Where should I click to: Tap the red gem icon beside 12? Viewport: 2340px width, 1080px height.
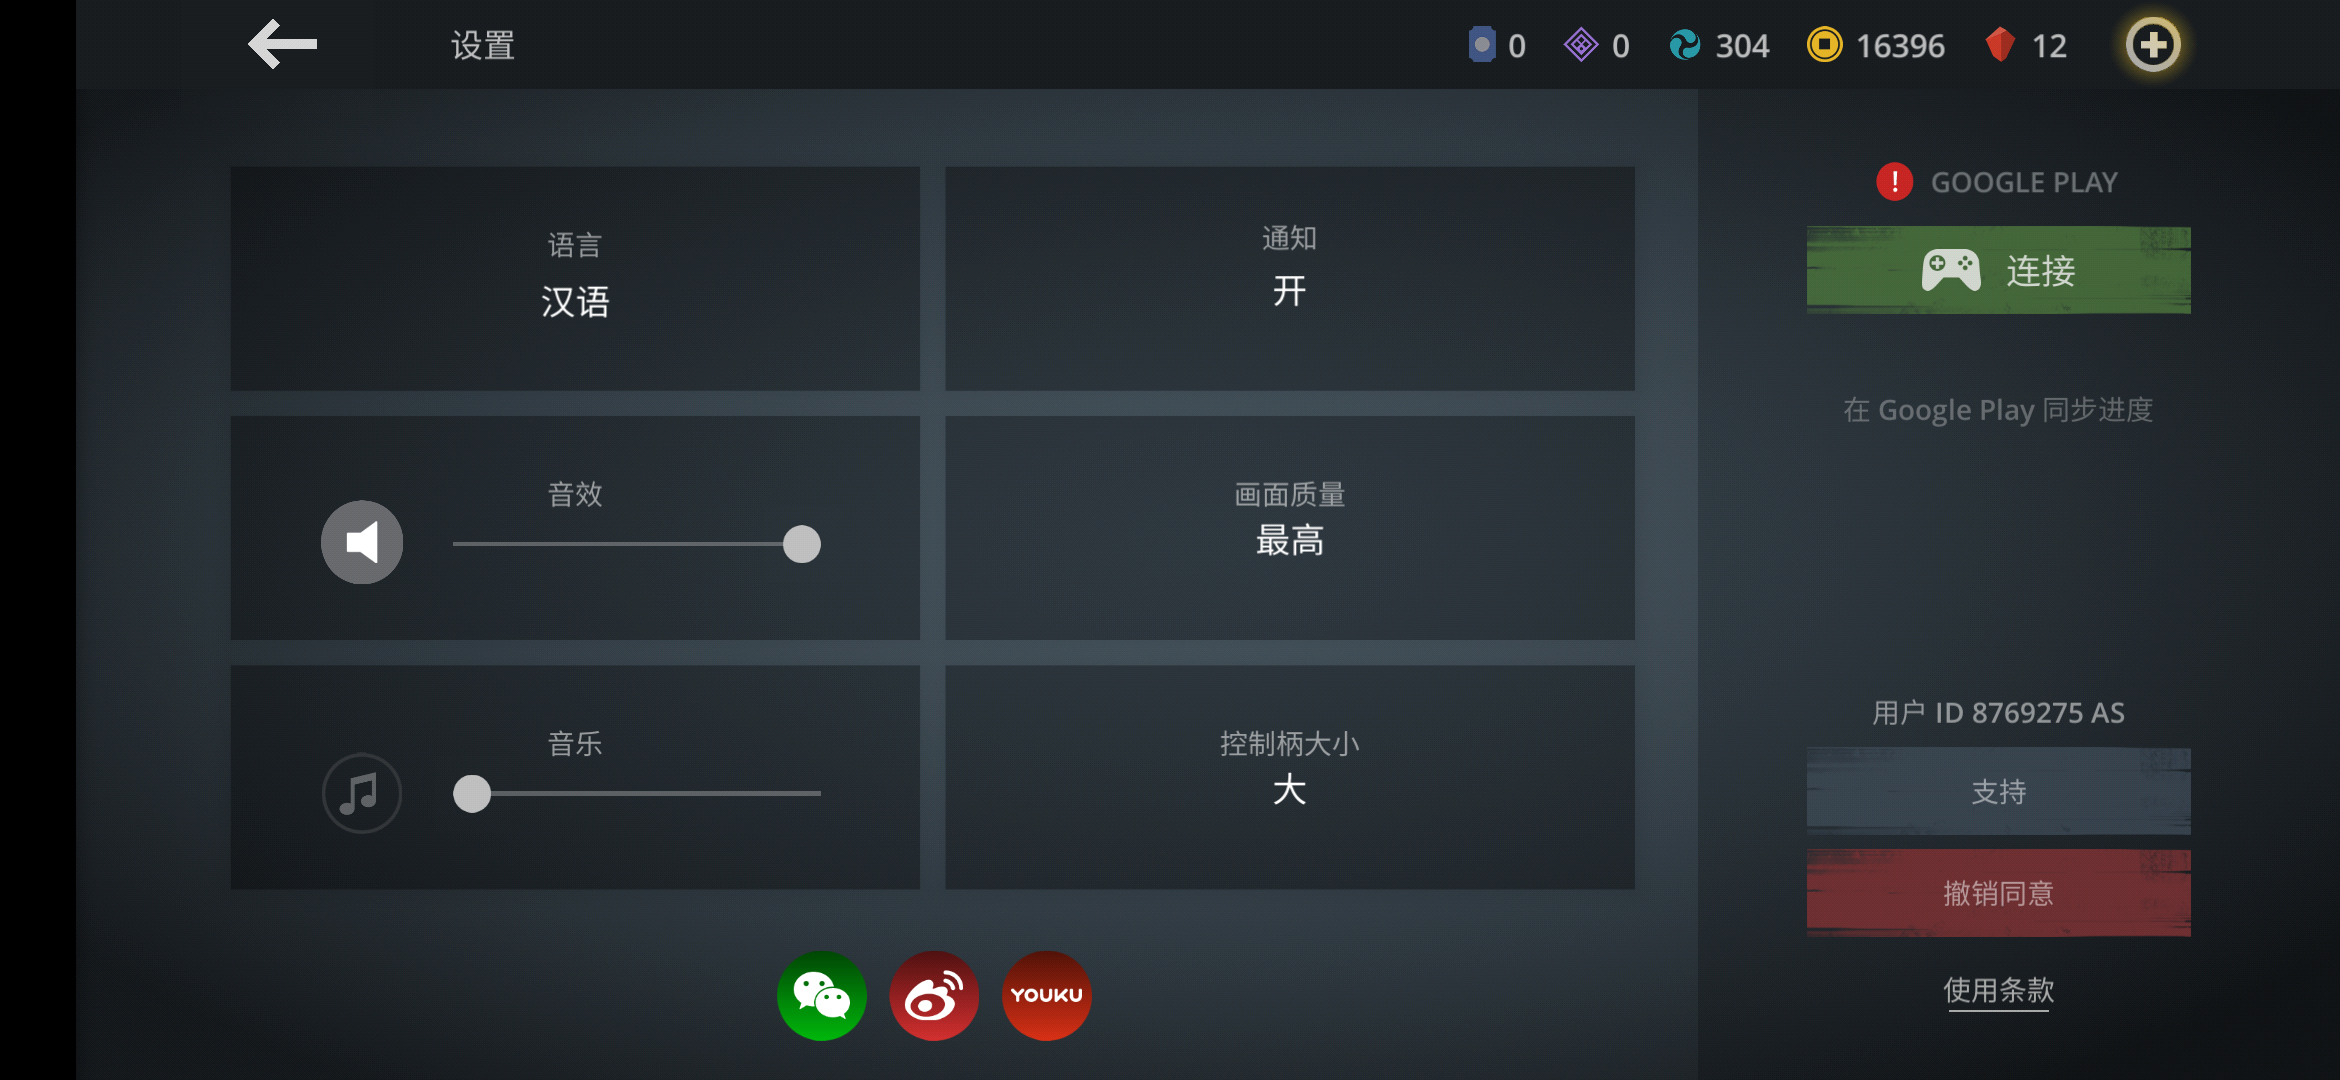2000,45
